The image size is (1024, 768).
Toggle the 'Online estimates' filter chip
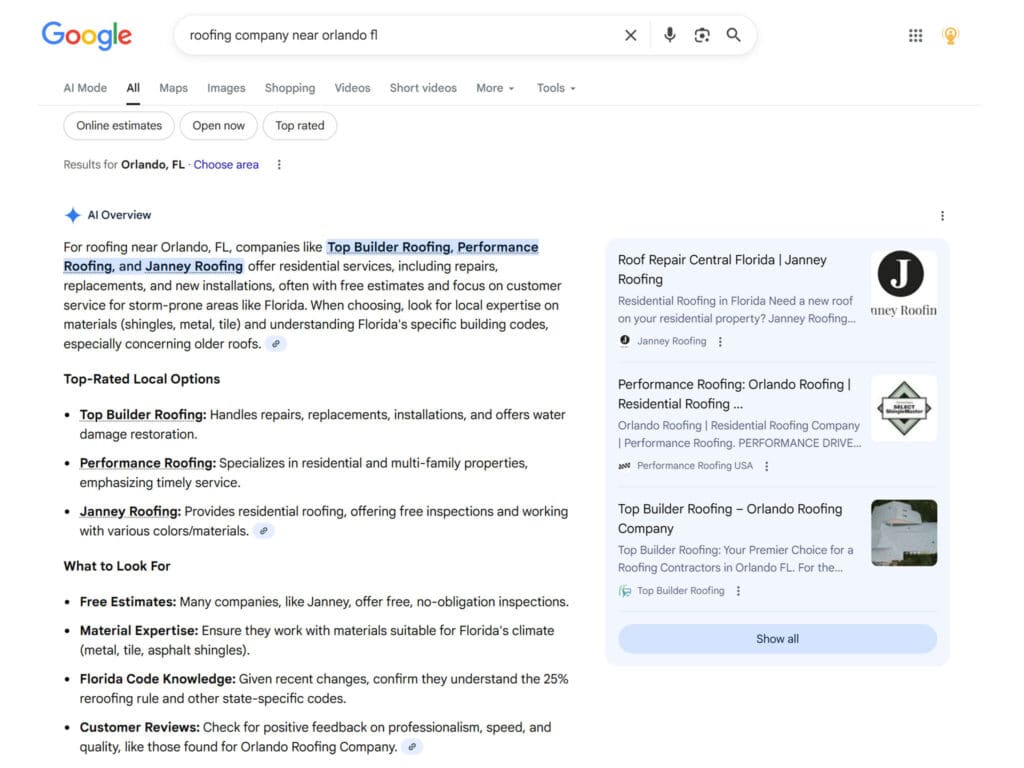[x=119, y=125]
